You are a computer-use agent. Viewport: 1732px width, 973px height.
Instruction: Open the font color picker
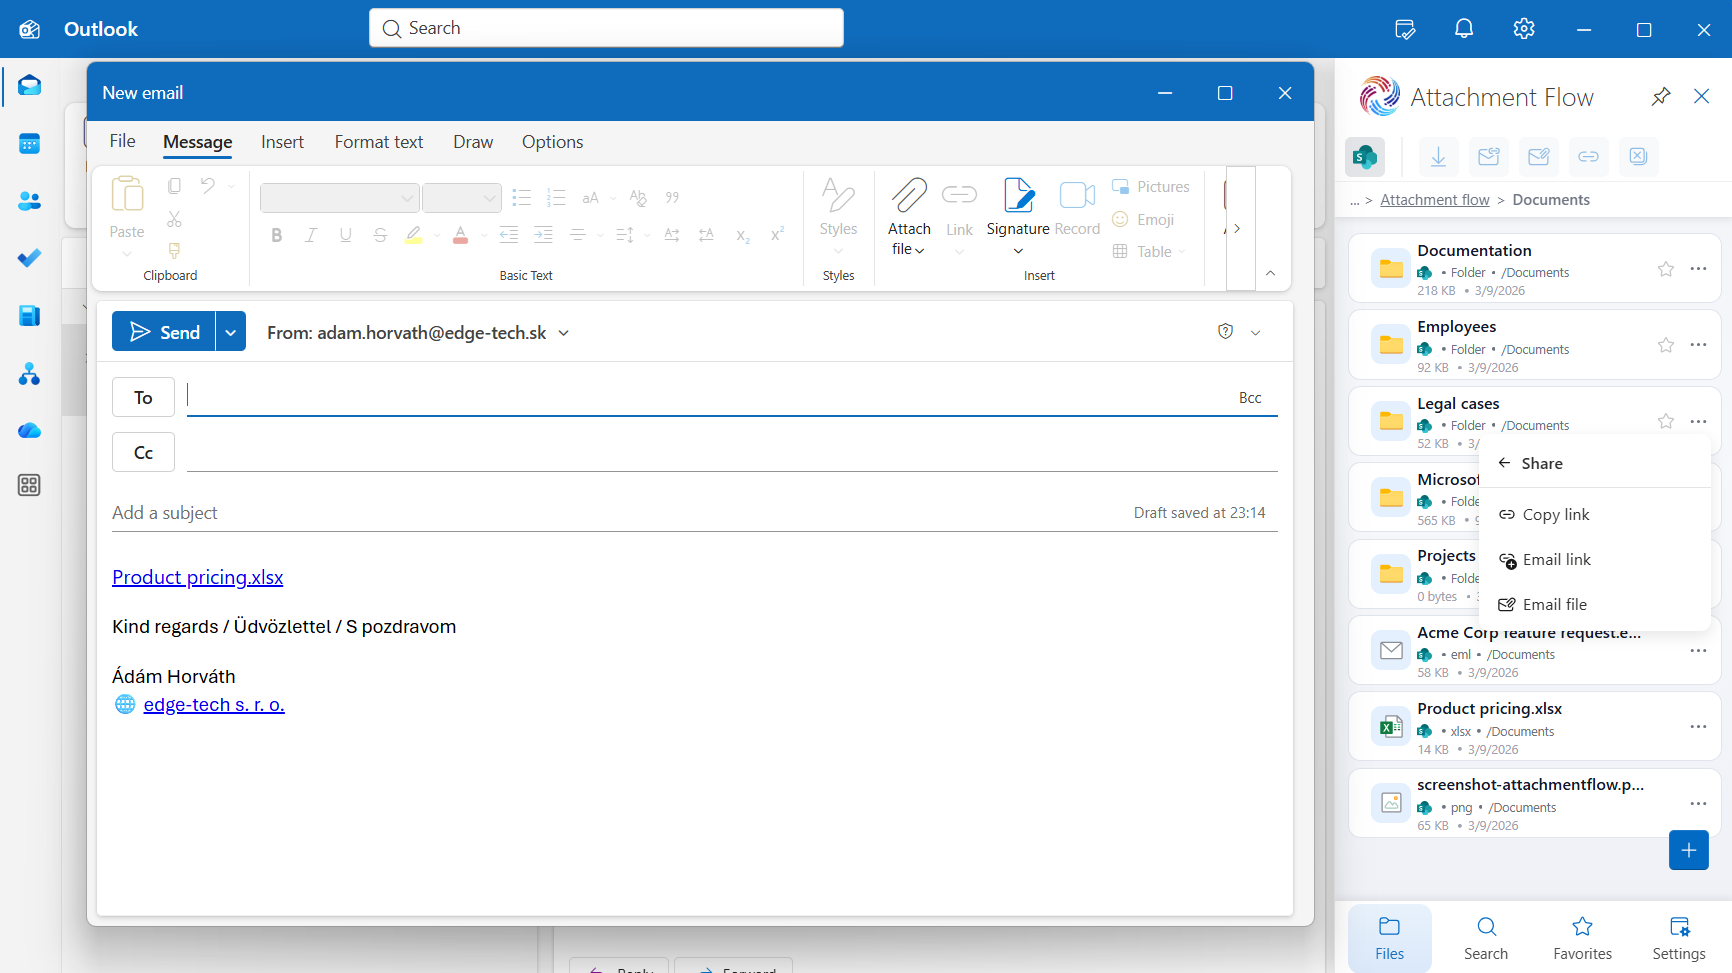coord(460,235)
